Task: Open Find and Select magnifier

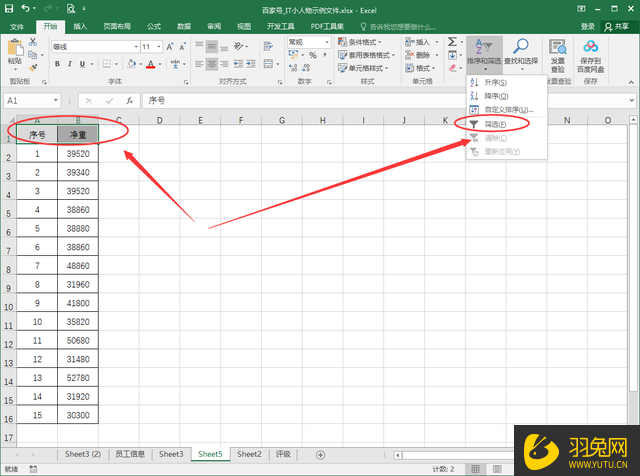Action: coord(521,54)
